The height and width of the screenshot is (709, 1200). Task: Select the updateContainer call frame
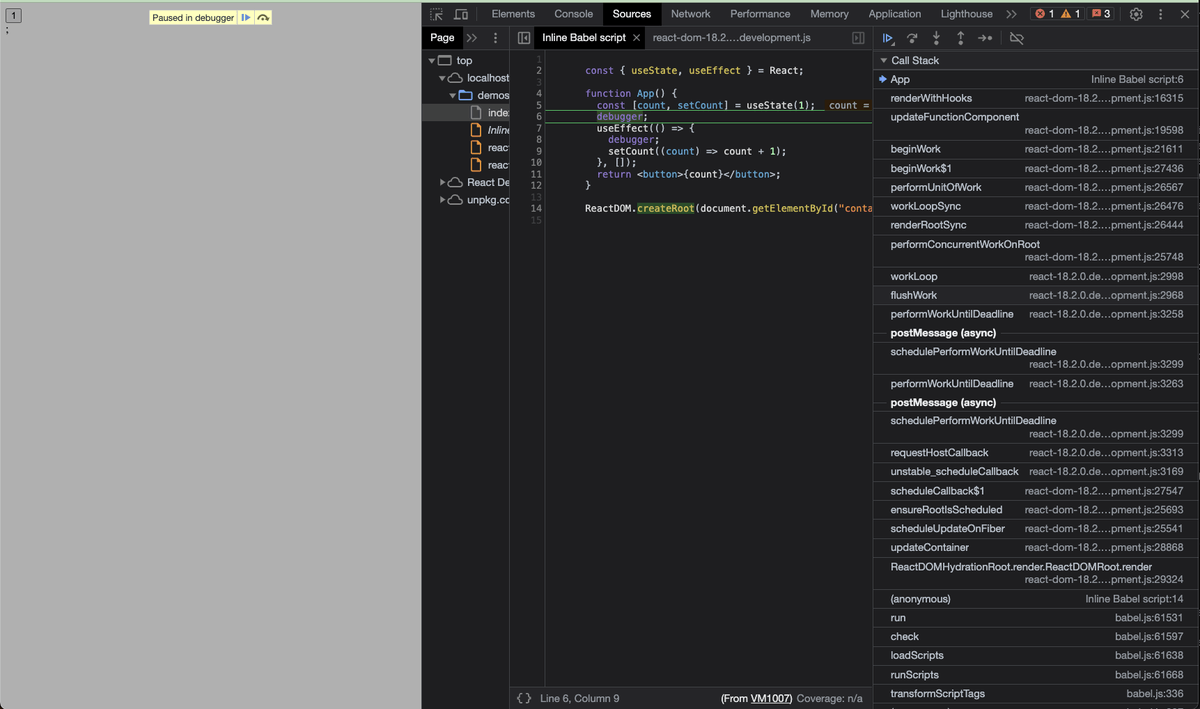(x=1036, y=547)
